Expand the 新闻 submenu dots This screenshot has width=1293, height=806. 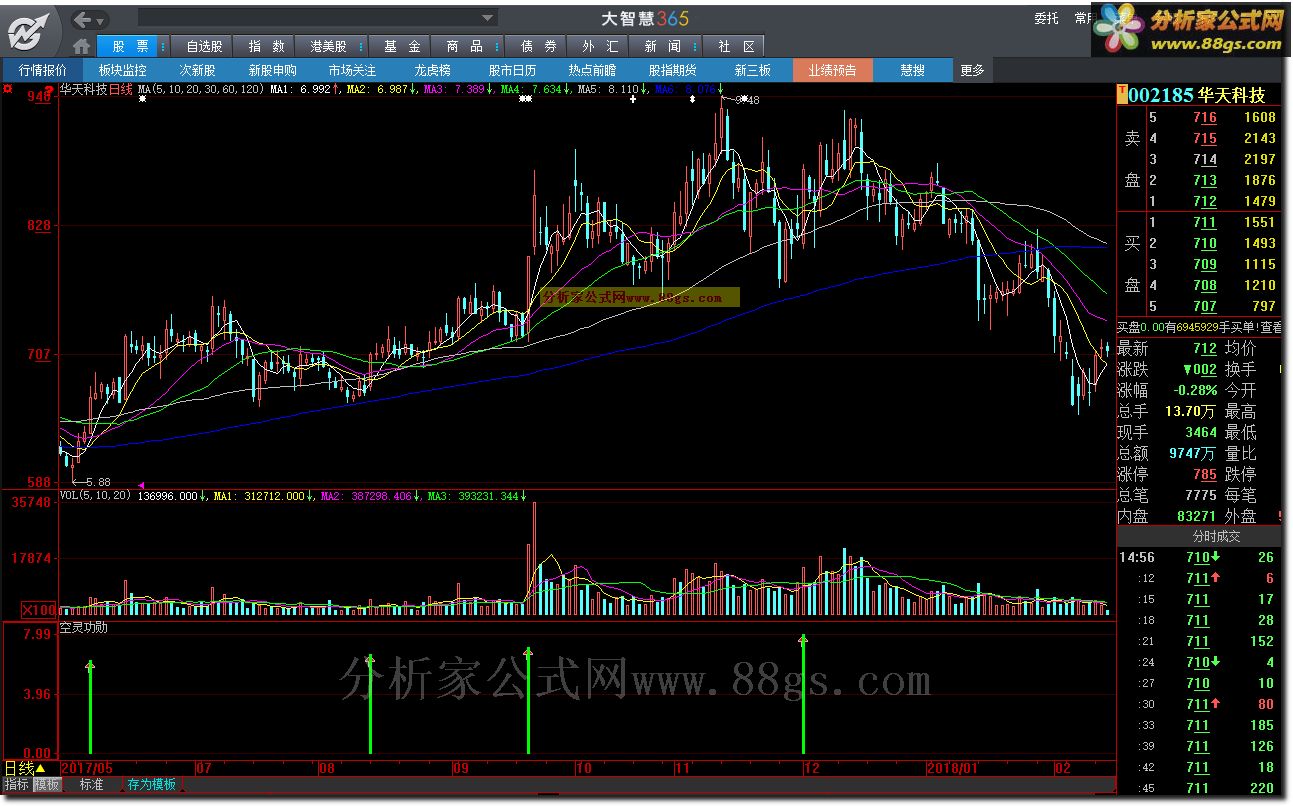pyautogui.click(x=696, y=47)
